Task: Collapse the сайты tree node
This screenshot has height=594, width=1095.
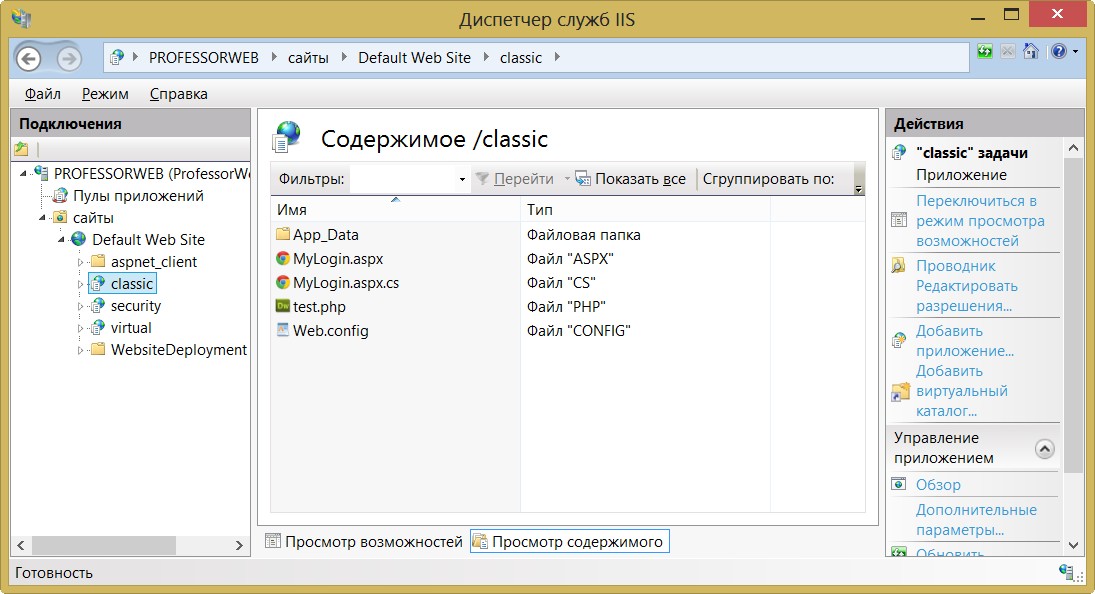Action: point(43,218)
